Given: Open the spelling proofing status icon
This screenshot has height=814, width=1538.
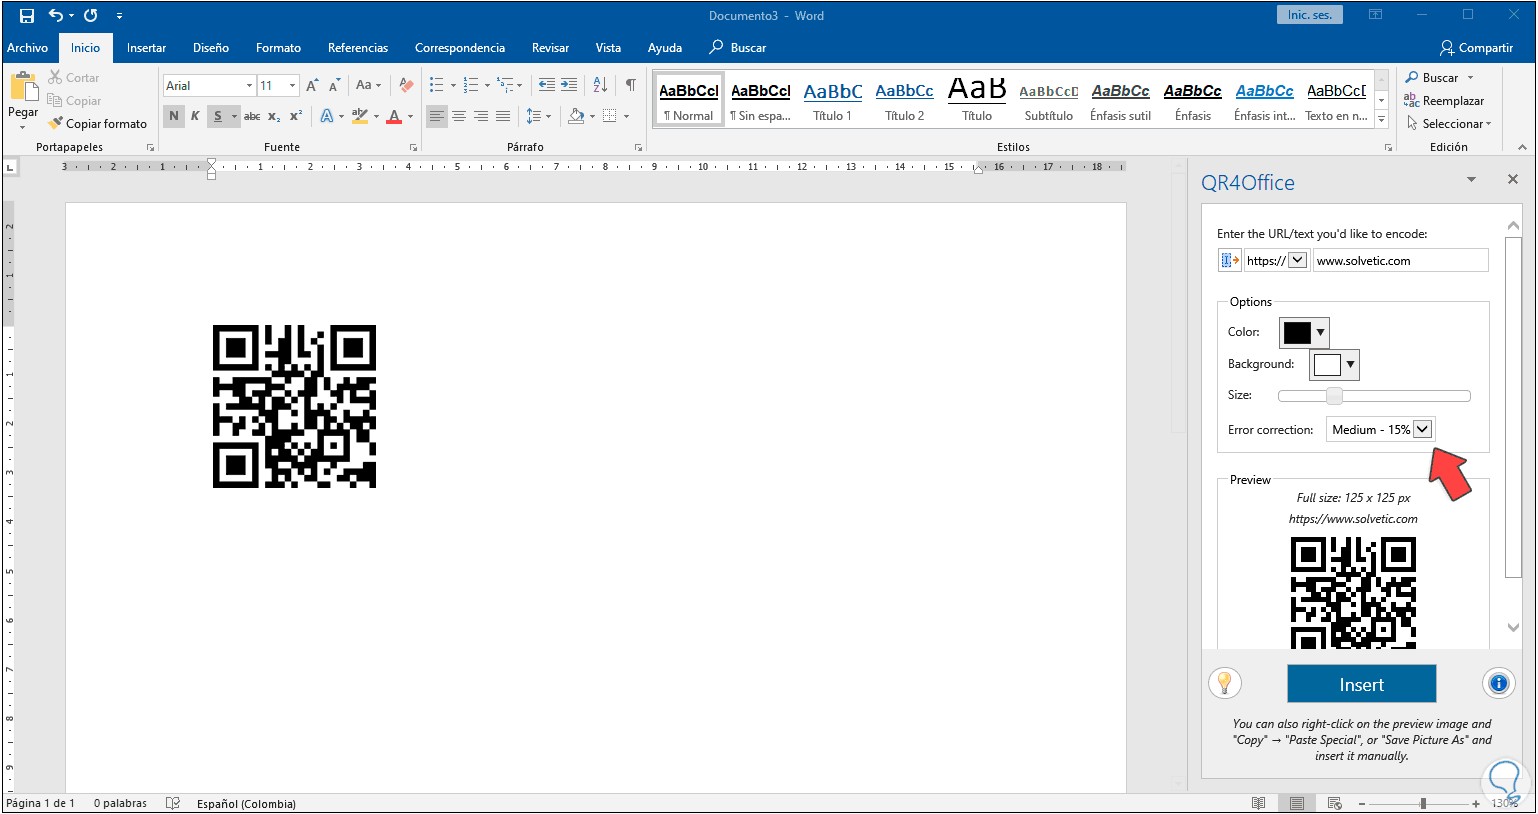Looking at the screenshot, I should coord(173,803).
